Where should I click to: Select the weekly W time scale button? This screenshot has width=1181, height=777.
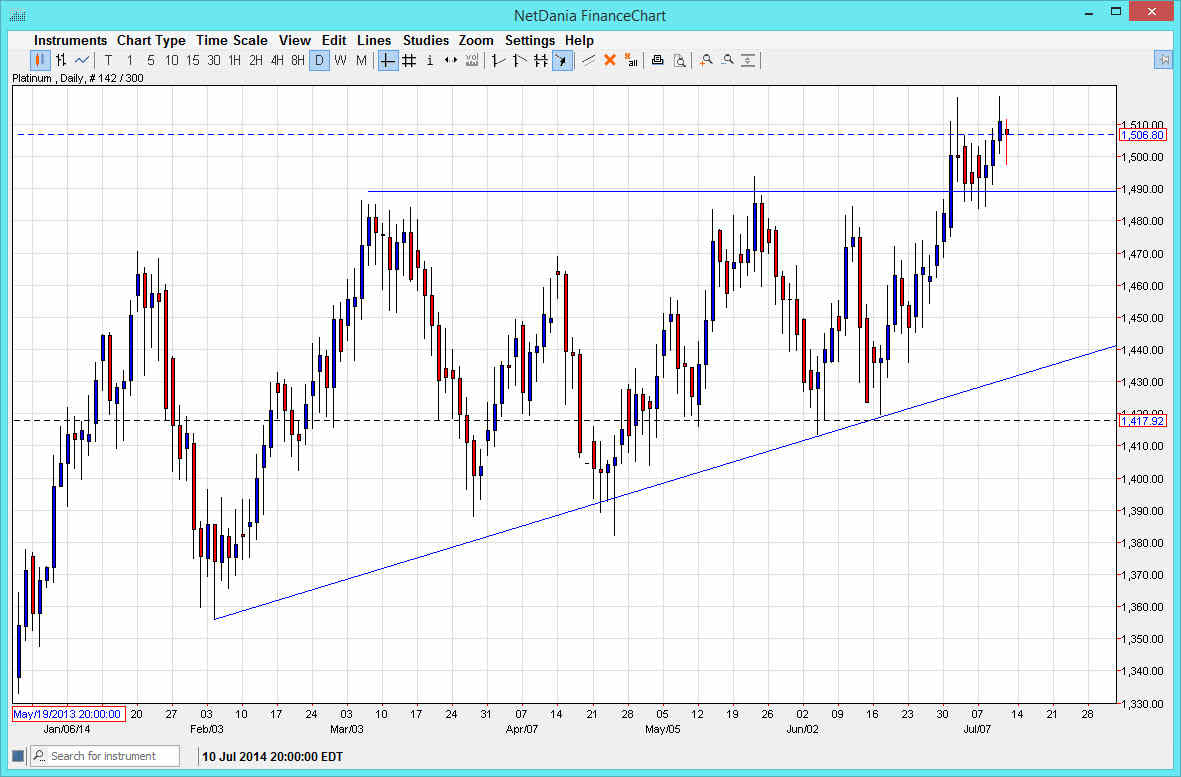340,61
